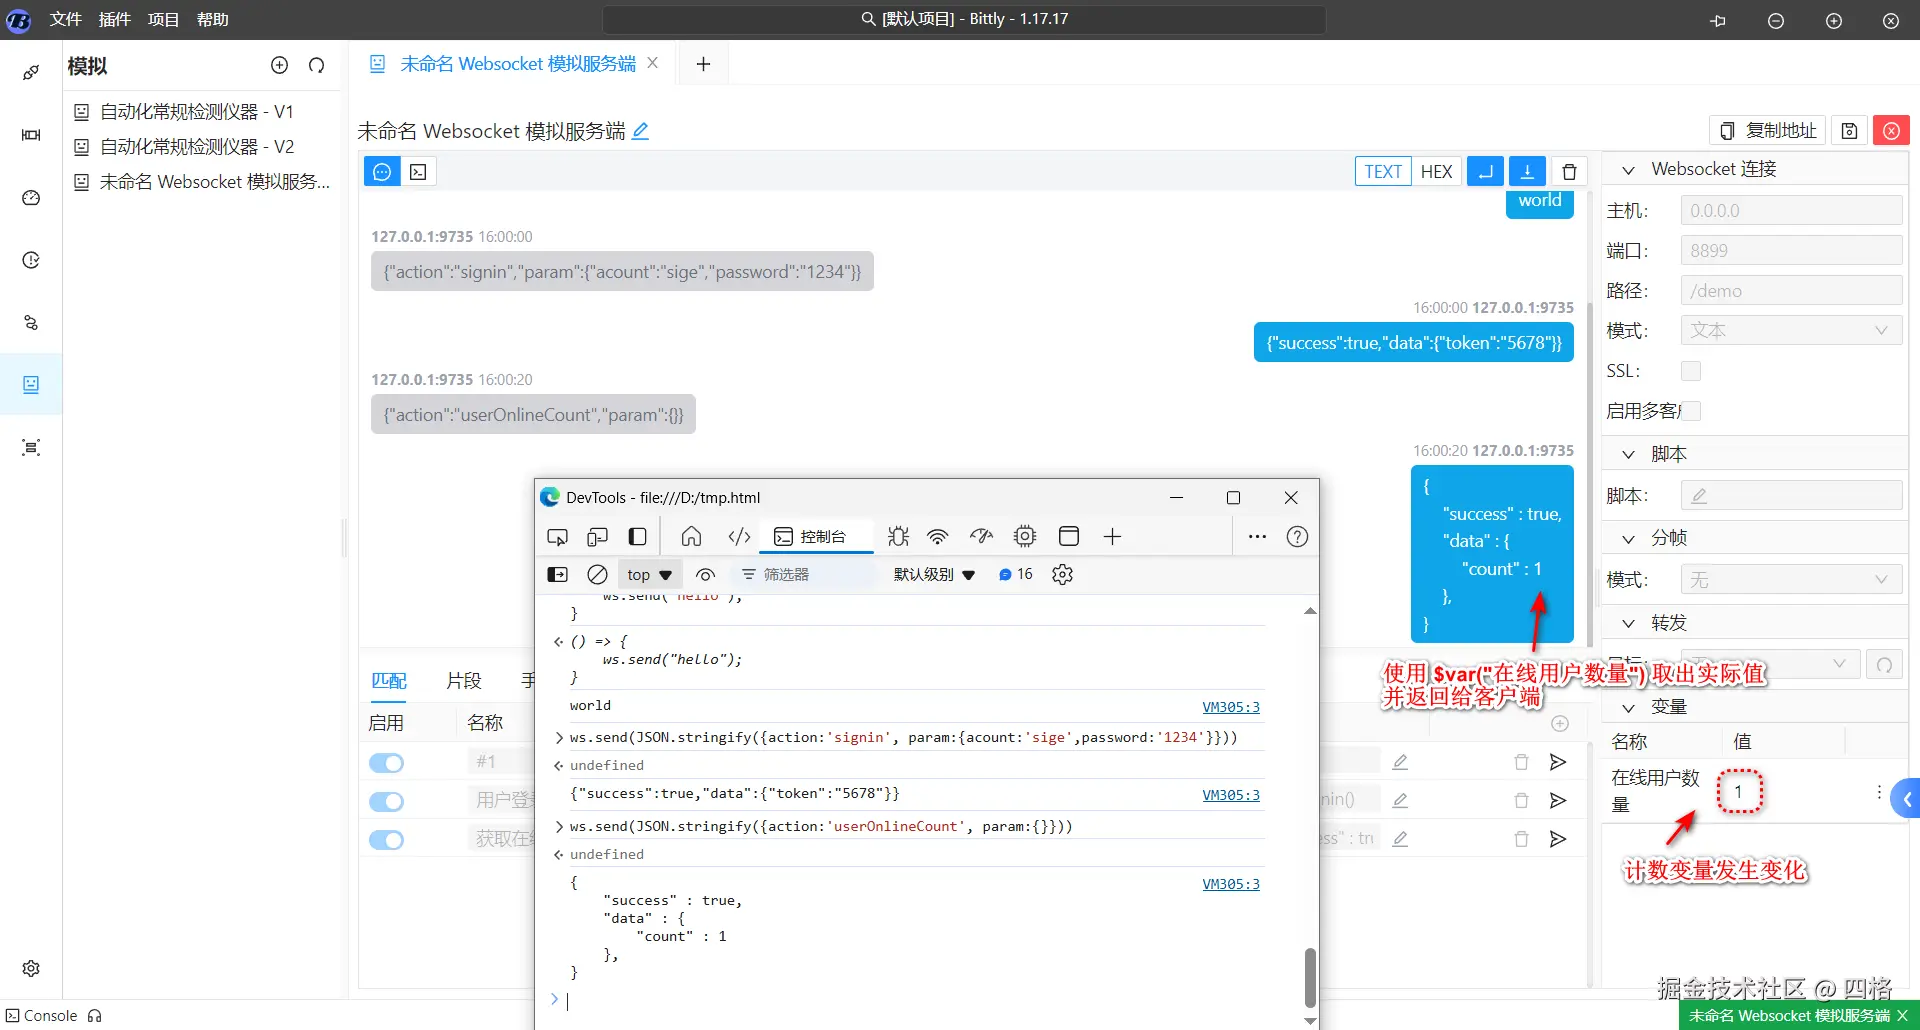Viewport: 1920px width, 1030px height.
Task: Add a new mock service
Action: [279, 65]
